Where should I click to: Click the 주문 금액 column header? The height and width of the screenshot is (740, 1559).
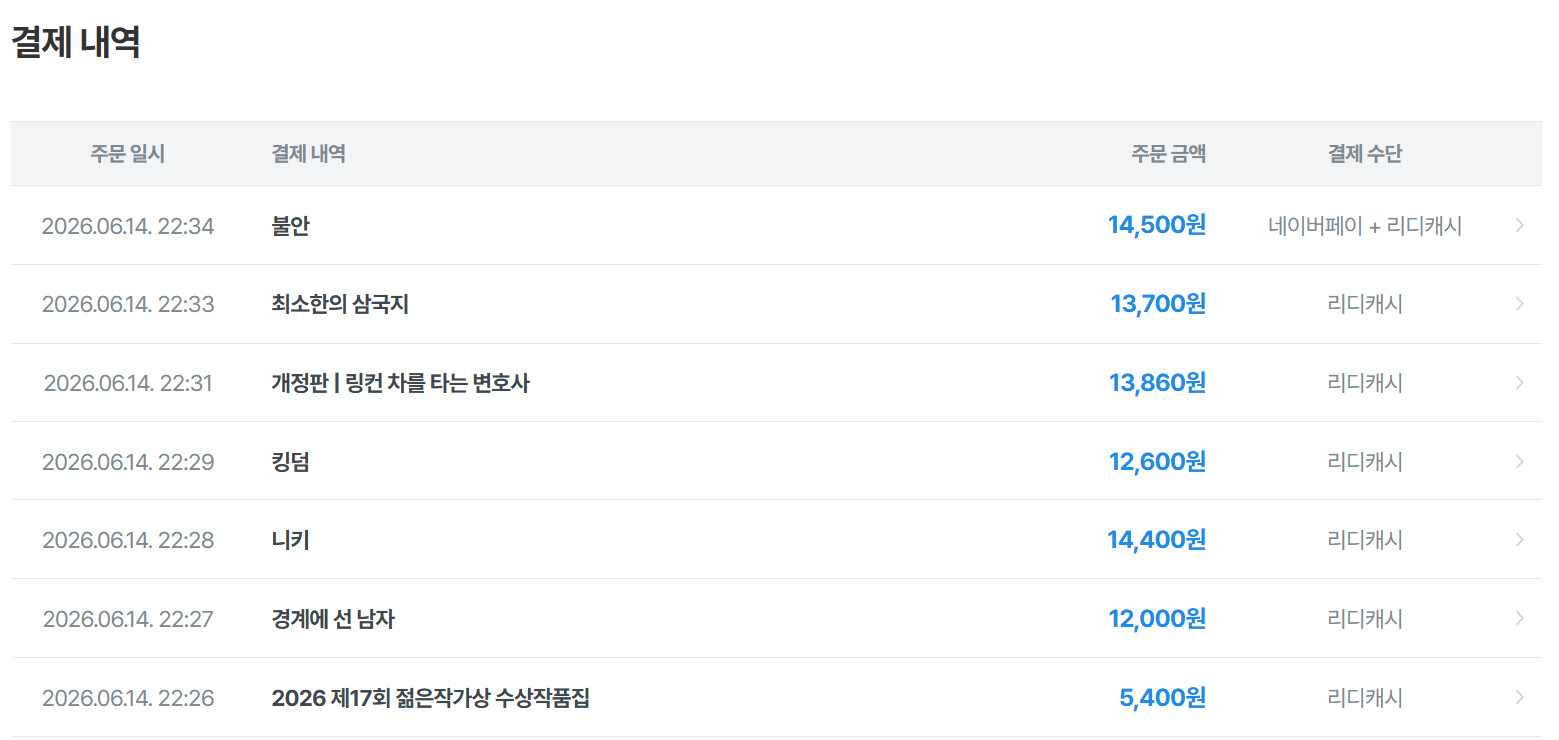[x=1169, y=154]
